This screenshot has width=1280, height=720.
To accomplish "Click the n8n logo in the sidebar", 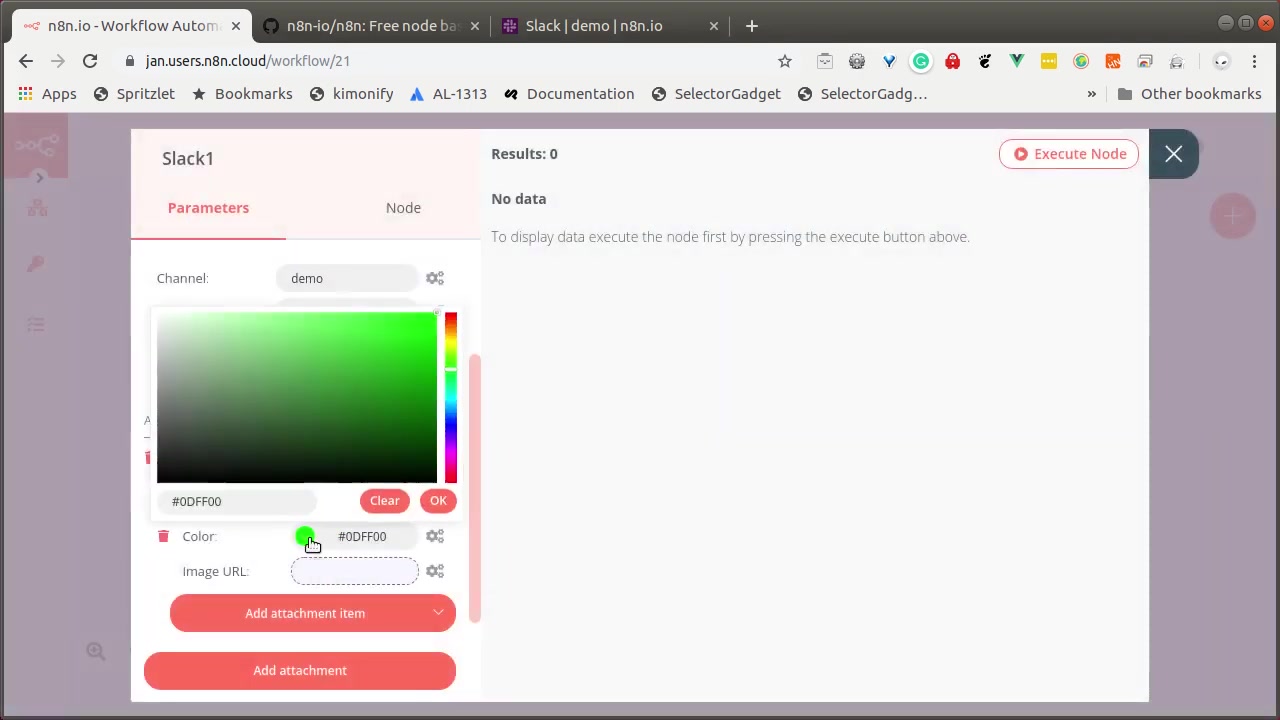I will coord(35,146).
